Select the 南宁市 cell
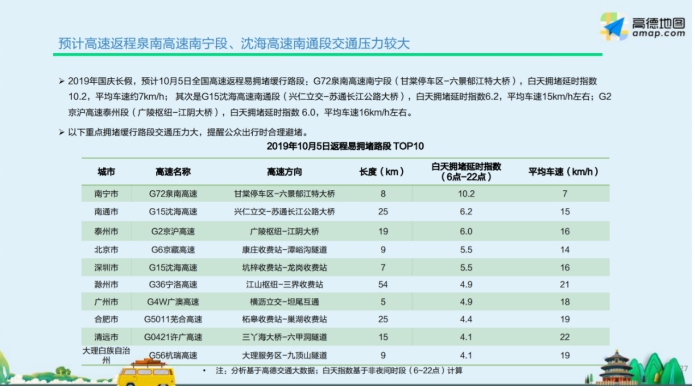This screenshot has width=693, height=386. [x=106, y=194]
